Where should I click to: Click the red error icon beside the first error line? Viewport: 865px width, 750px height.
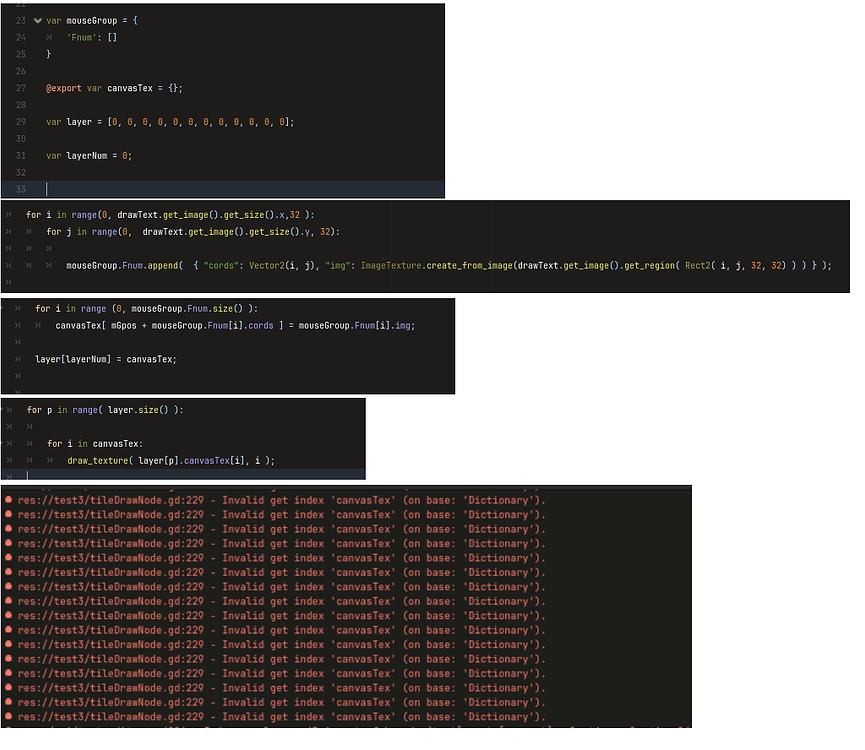click(9, 500)
